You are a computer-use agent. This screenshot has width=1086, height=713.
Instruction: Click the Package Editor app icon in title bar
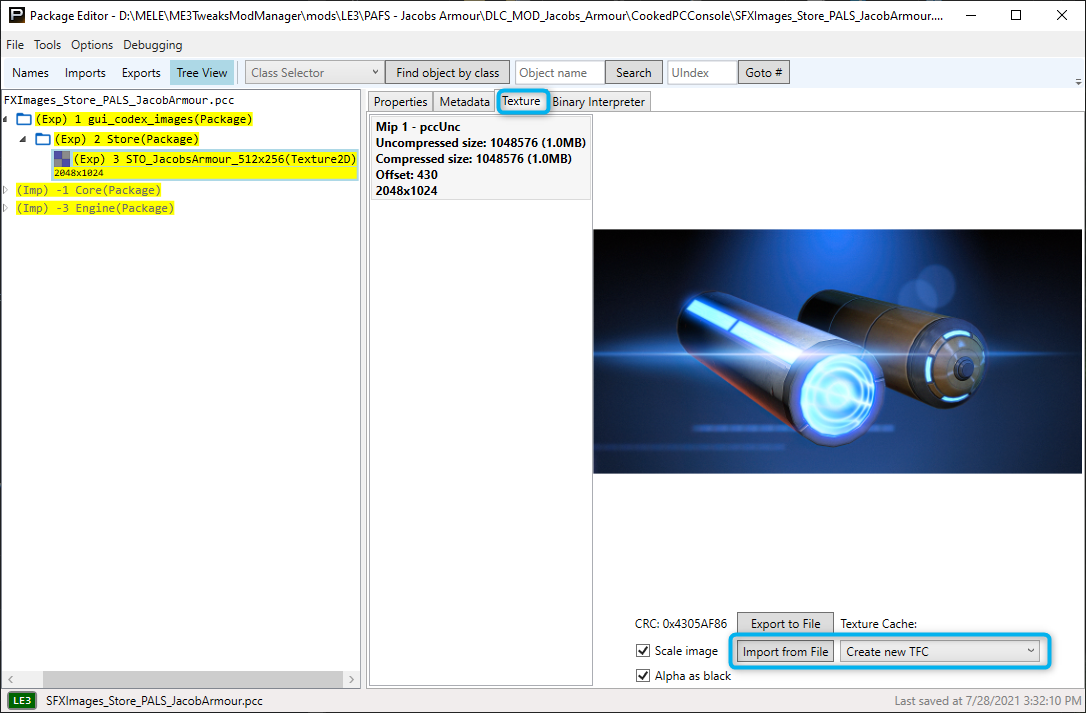coord(16,15)
